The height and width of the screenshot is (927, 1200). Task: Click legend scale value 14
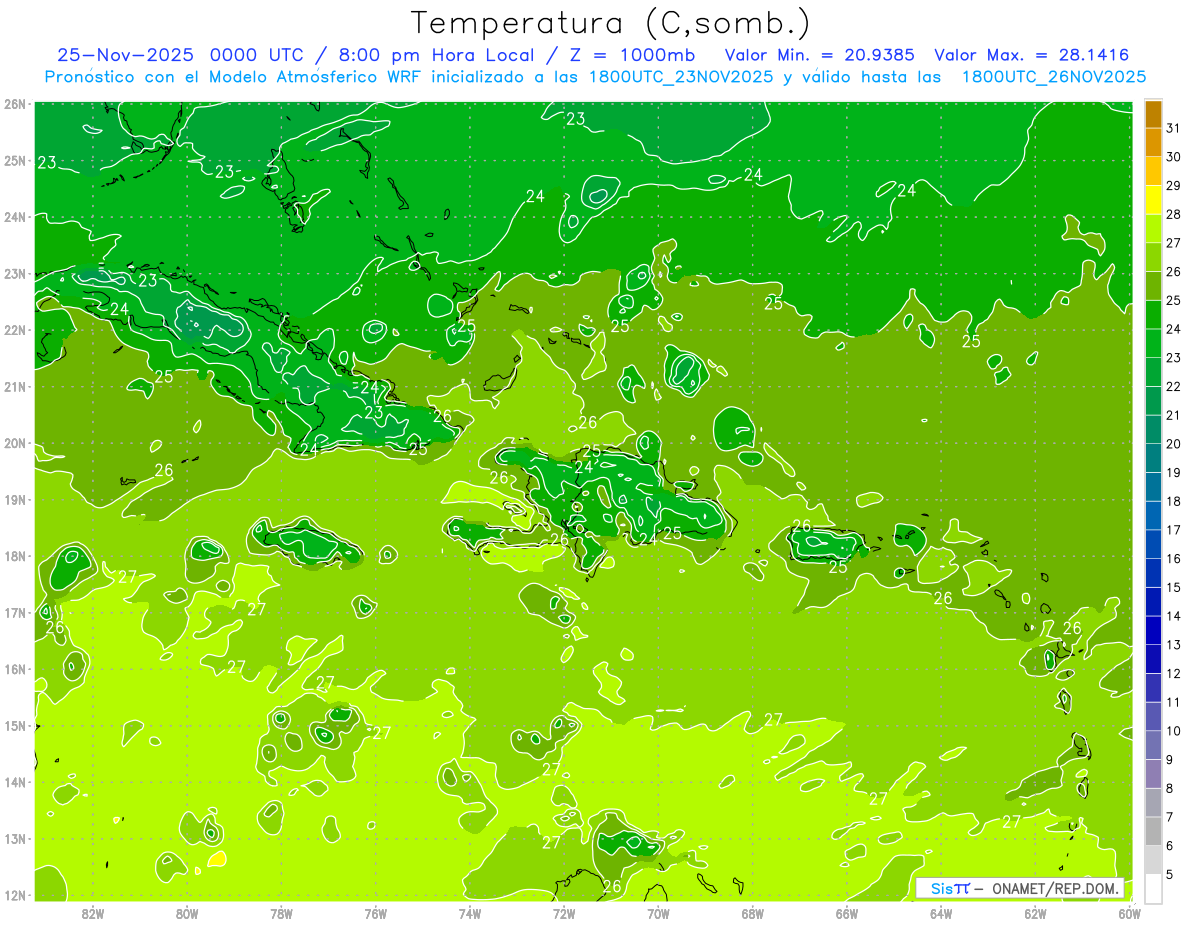1174,616
